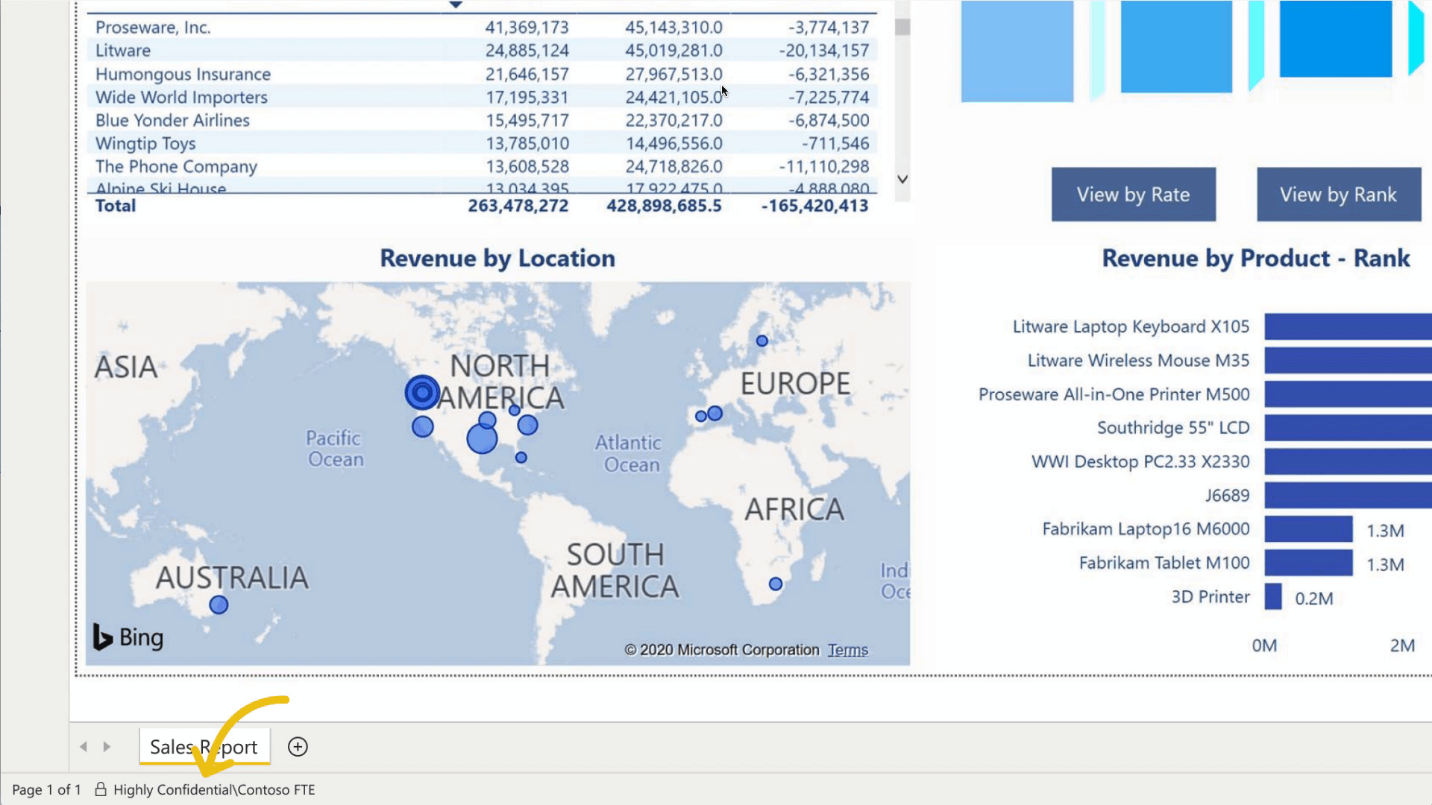Click table vertical scrollbar thumb
Viewport: 1432px width, 805px height.
click(902, 27)
